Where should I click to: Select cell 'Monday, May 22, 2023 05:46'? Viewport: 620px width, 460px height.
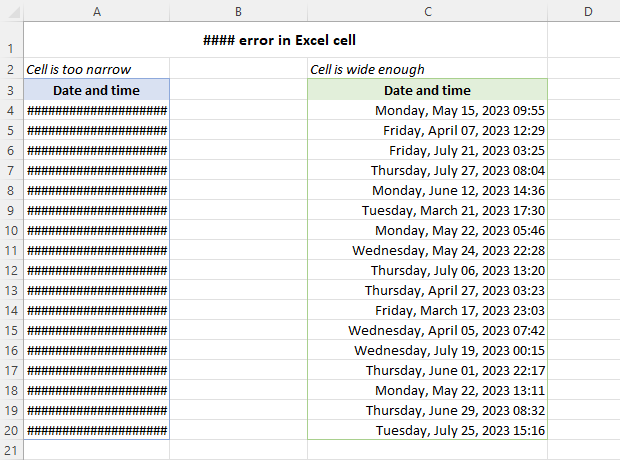coord(427,230)
